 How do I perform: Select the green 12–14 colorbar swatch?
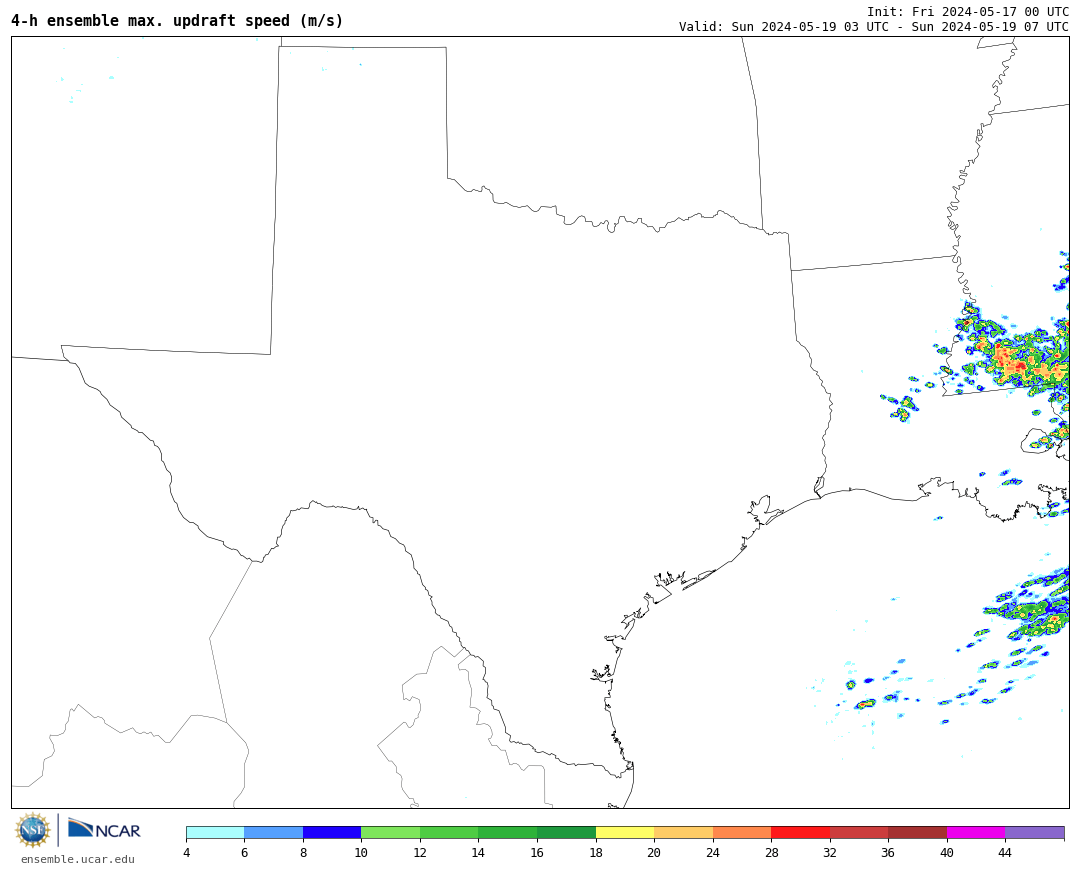(x=449, y=832)
